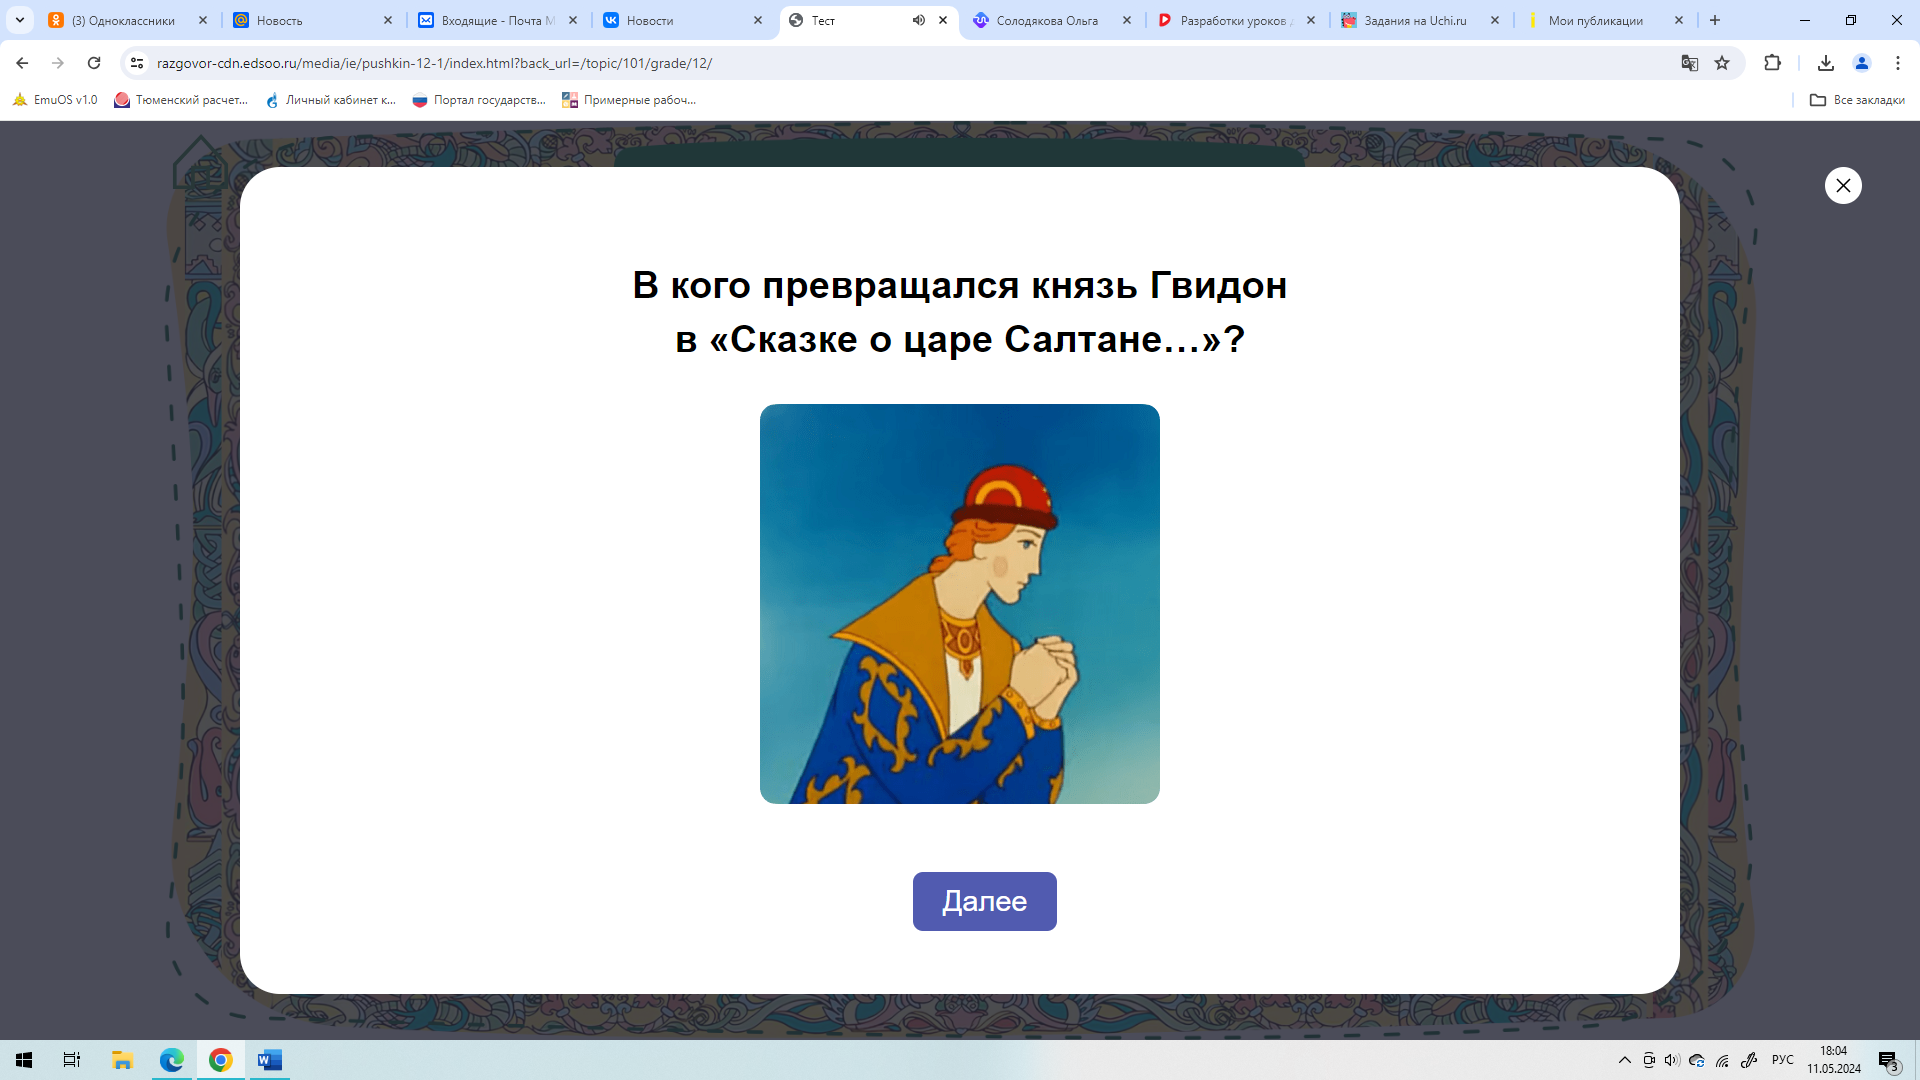
Task: Open the OneDrive cloud tray icon
Action: pos(1697,1060)
